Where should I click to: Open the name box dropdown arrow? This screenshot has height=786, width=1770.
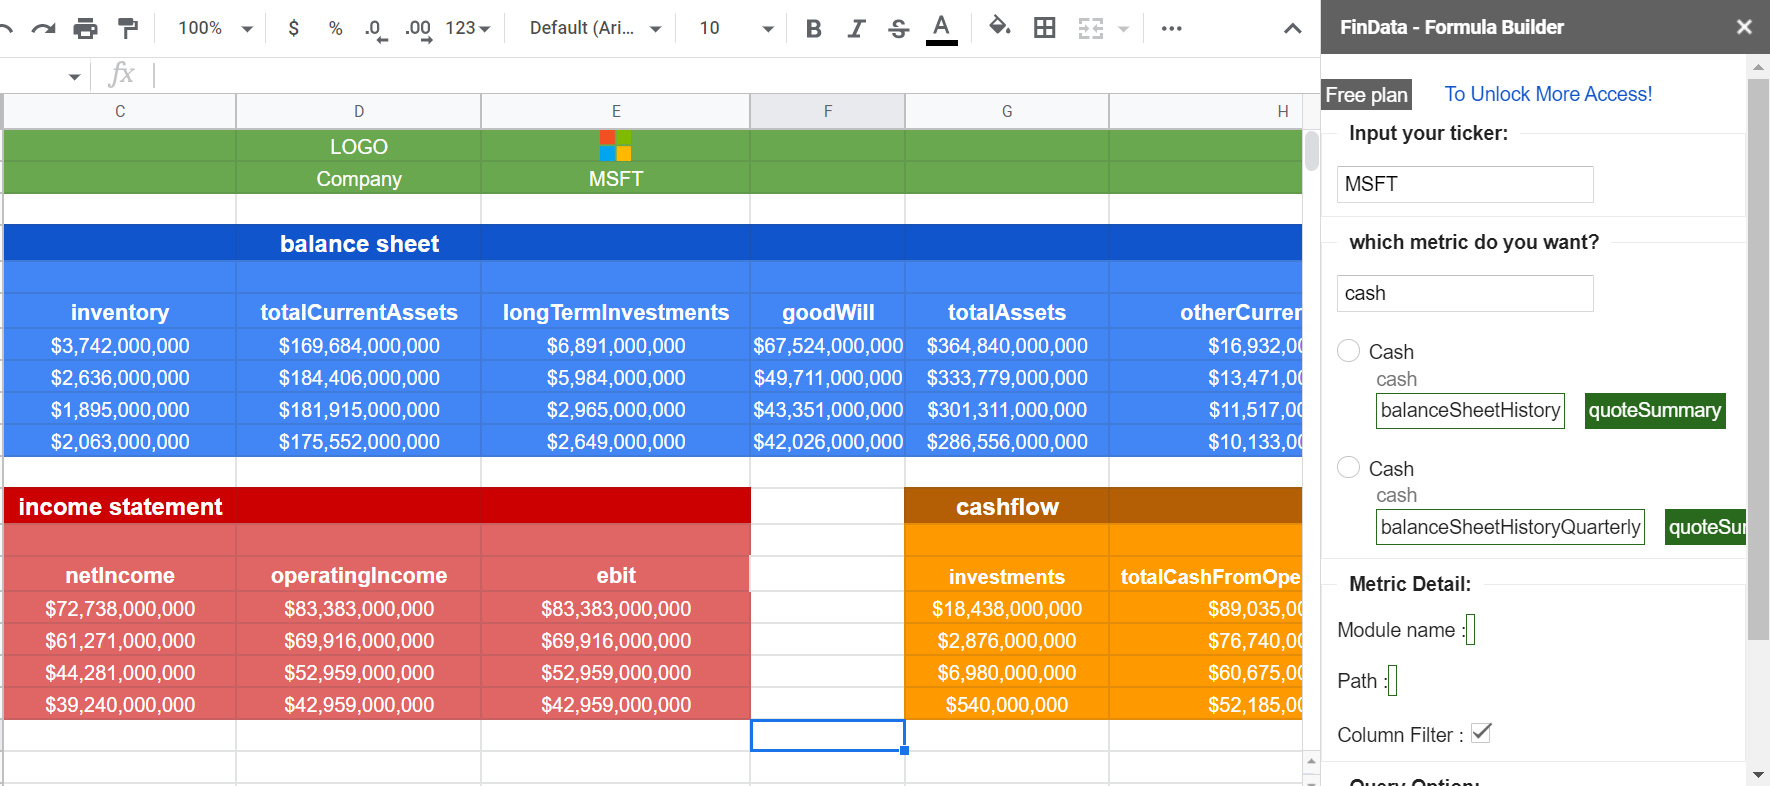(x=74, y=76)
